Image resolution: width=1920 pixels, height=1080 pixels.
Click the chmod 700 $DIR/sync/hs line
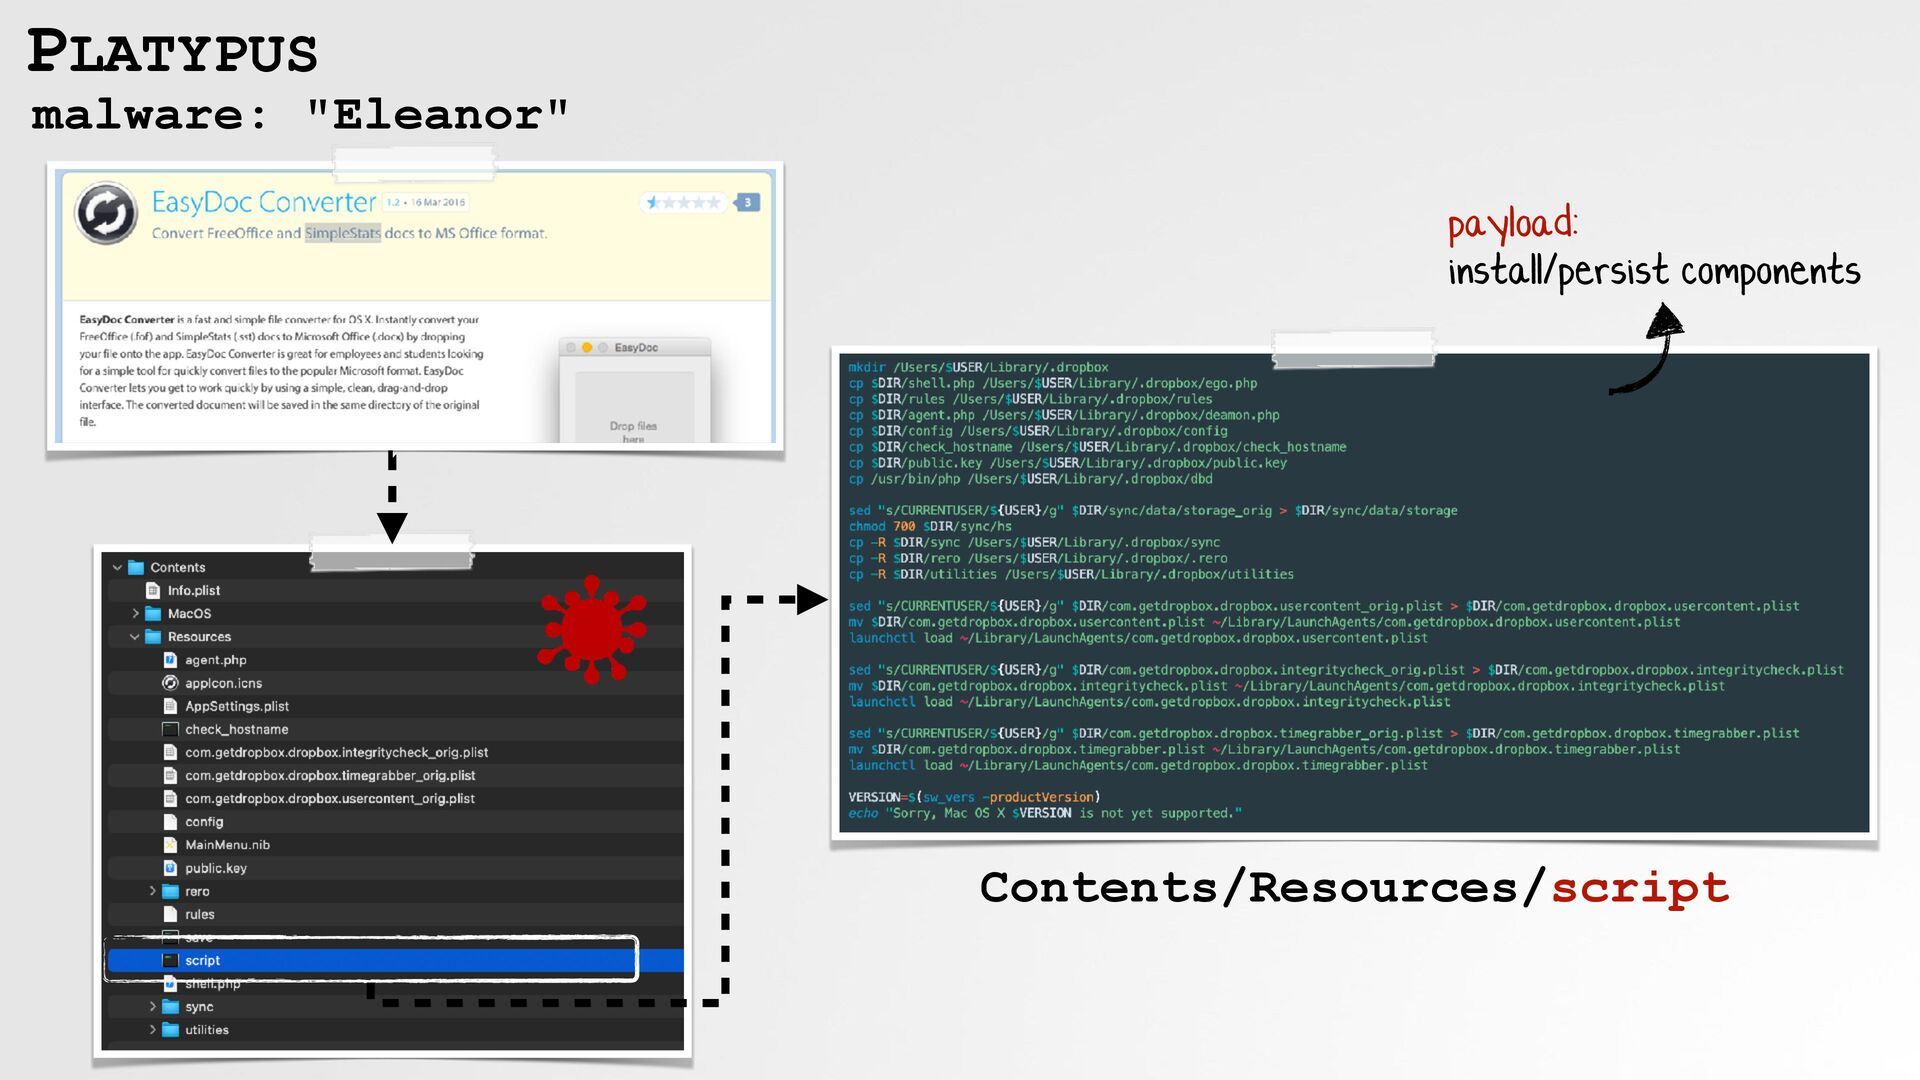[x=930, y=526]
